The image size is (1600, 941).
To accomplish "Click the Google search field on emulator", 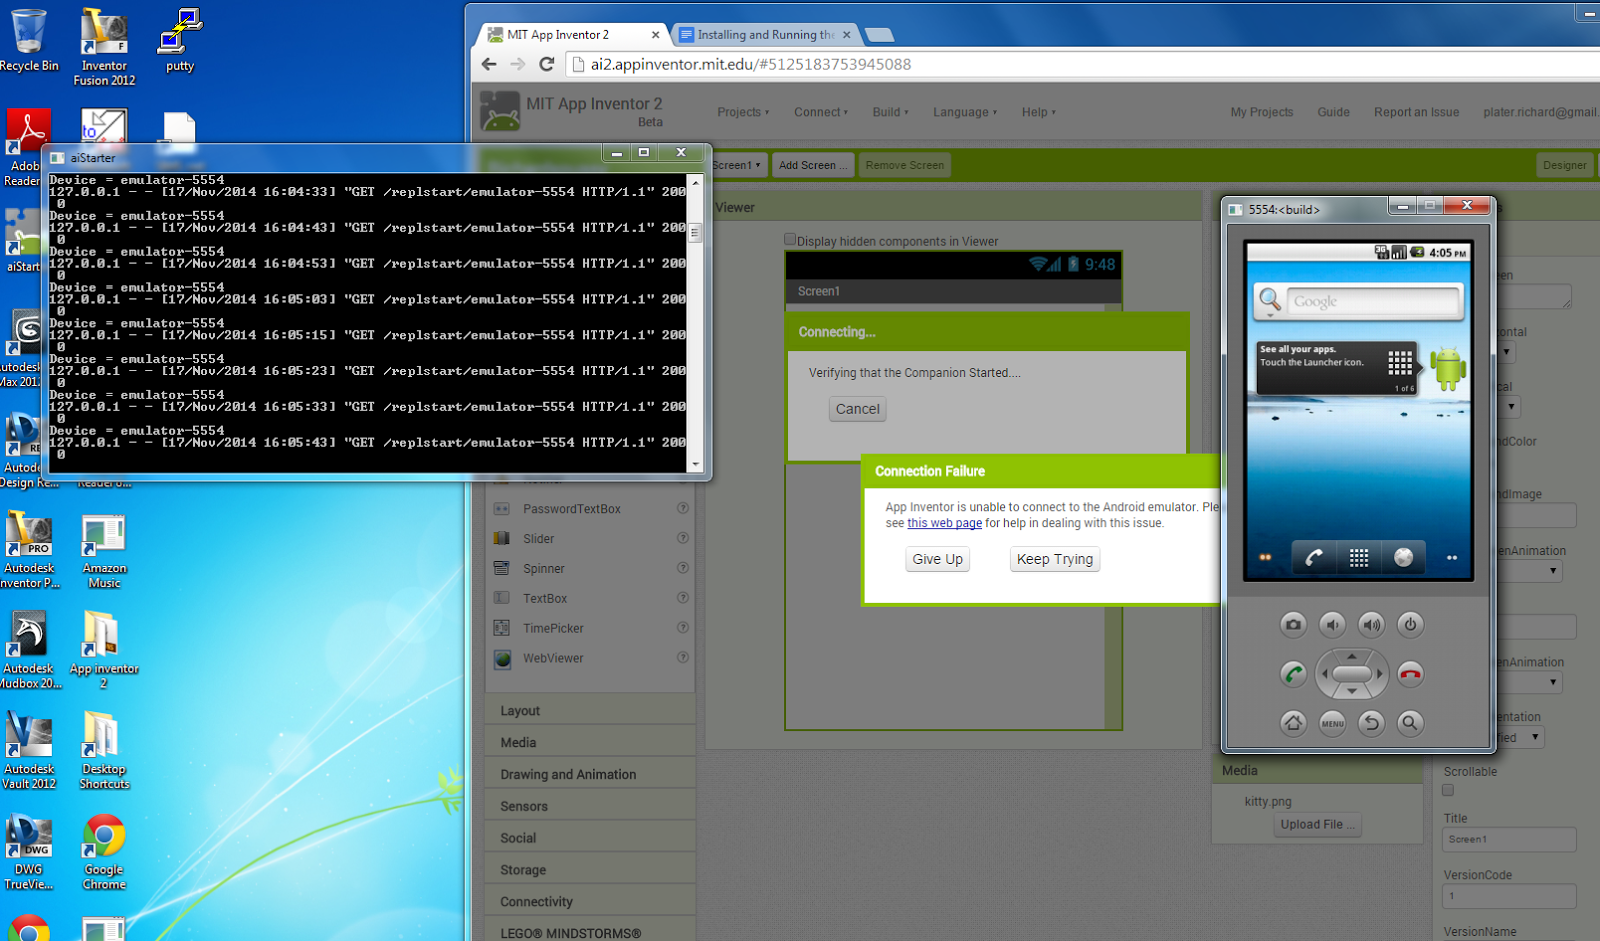I will coord(1373,301).
